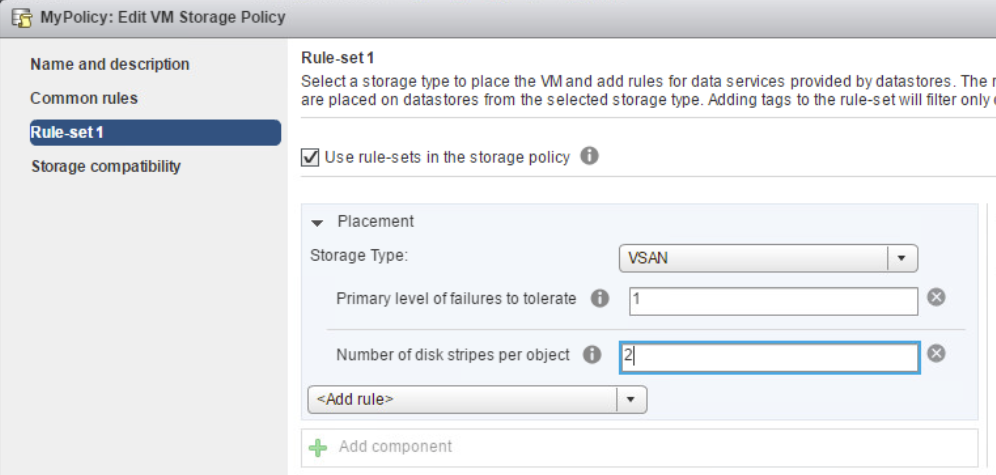This screenshot has height=475, width=996.
Task: Go to the Common rules step
Action: [x=84, y=98]
